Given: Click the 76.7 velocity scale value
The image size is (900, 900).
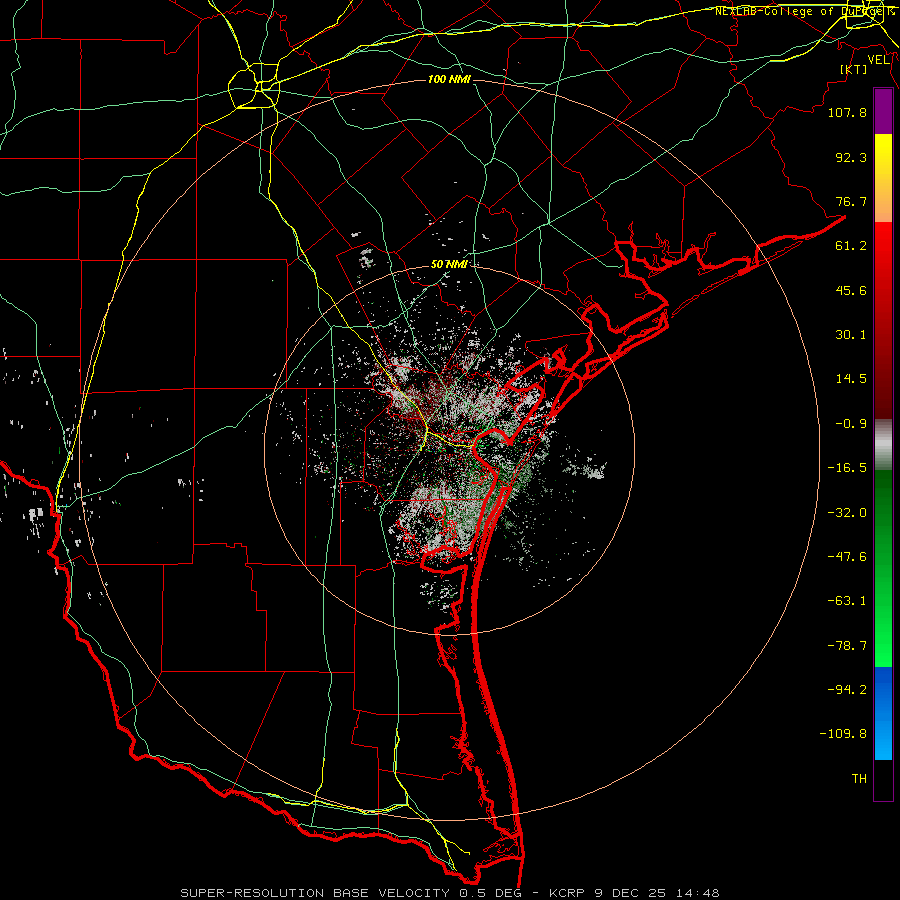Looking at the screenshot, I should pos(851,201).
